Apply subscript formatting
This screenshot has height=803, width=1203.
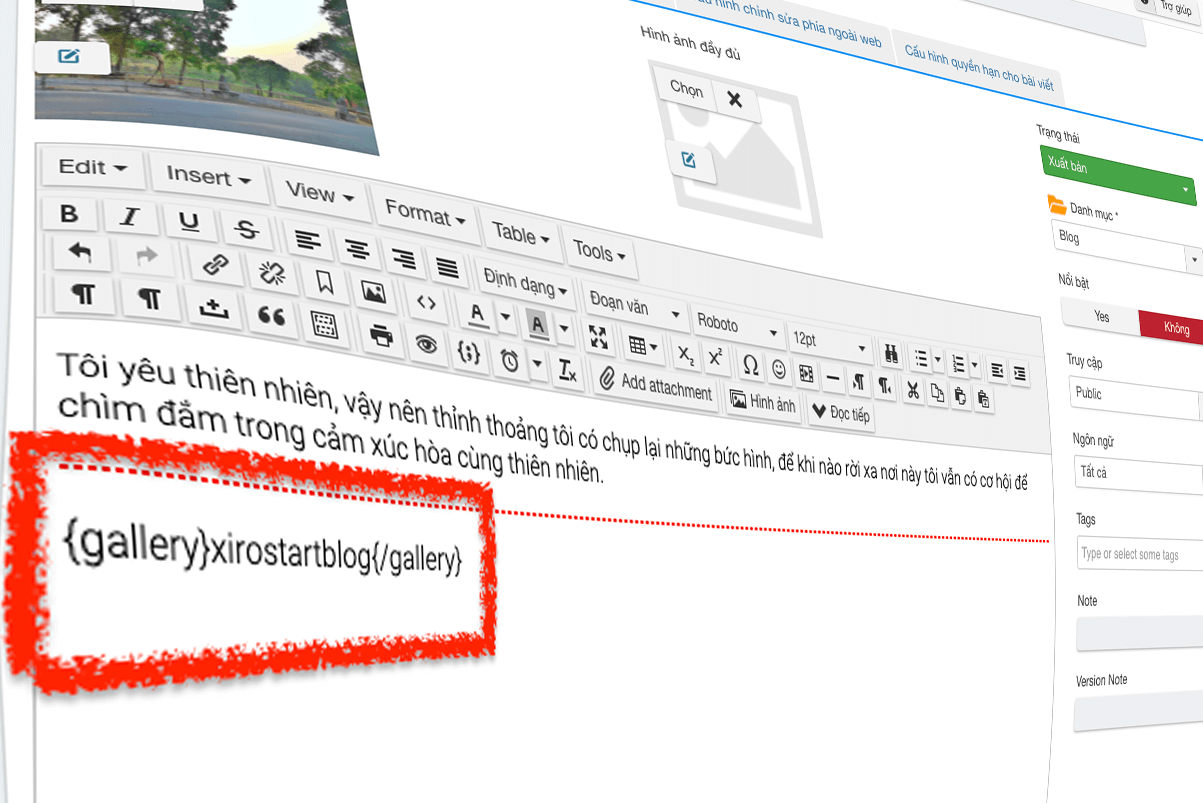685,353
